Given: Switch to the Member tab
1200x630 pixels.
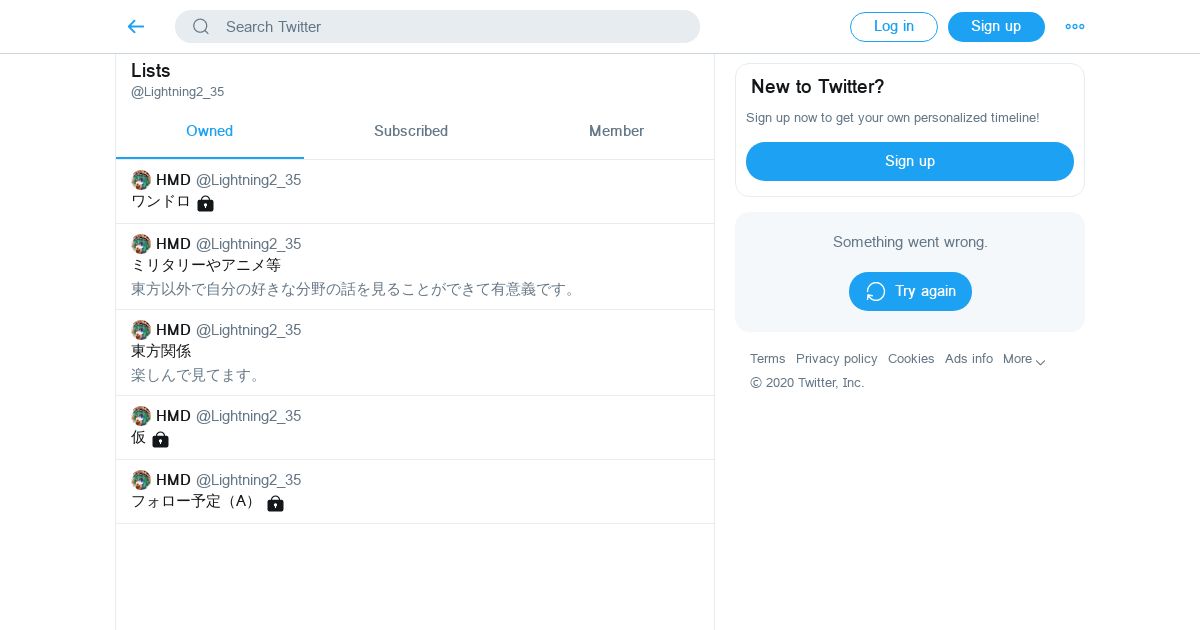Looking at the screenshot, I should coord(616,132).
